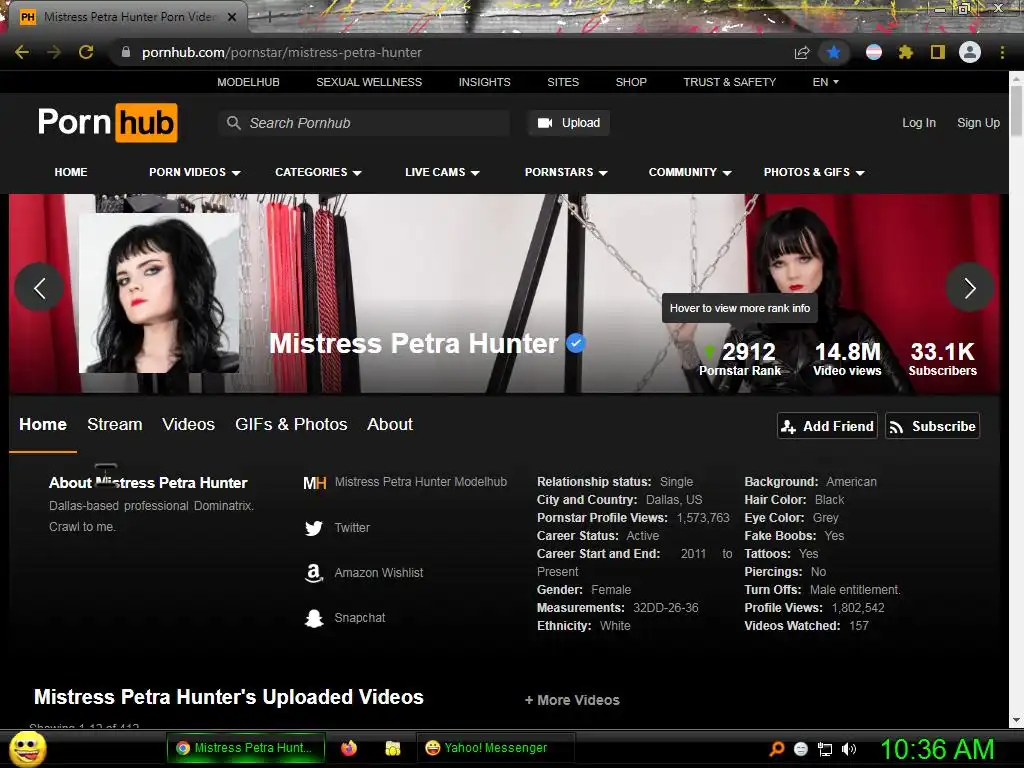Click the share page icon in address bar
This screenshot has width=1024, height=768.
pyautogui.click(x=801, y=53)
